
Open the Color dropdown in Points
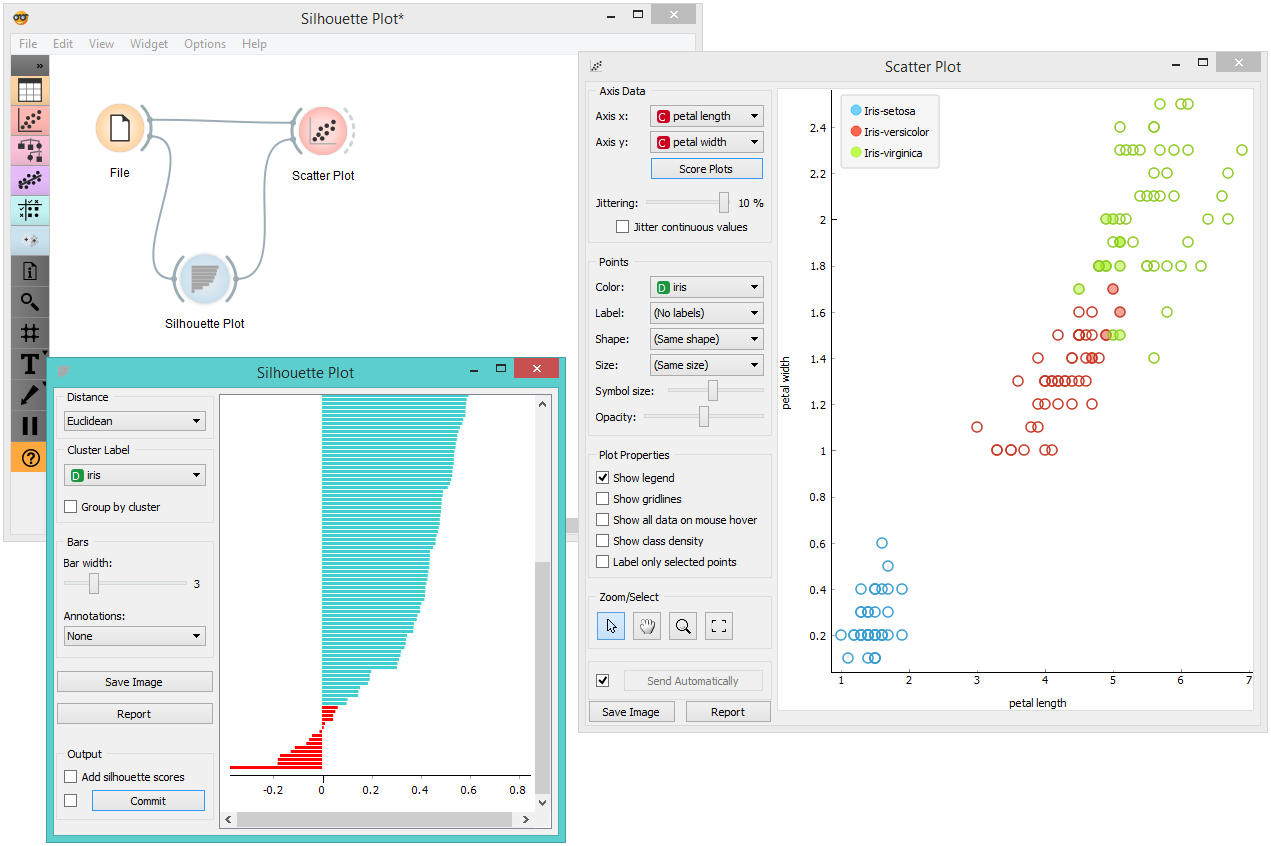[x=706, y=287]
